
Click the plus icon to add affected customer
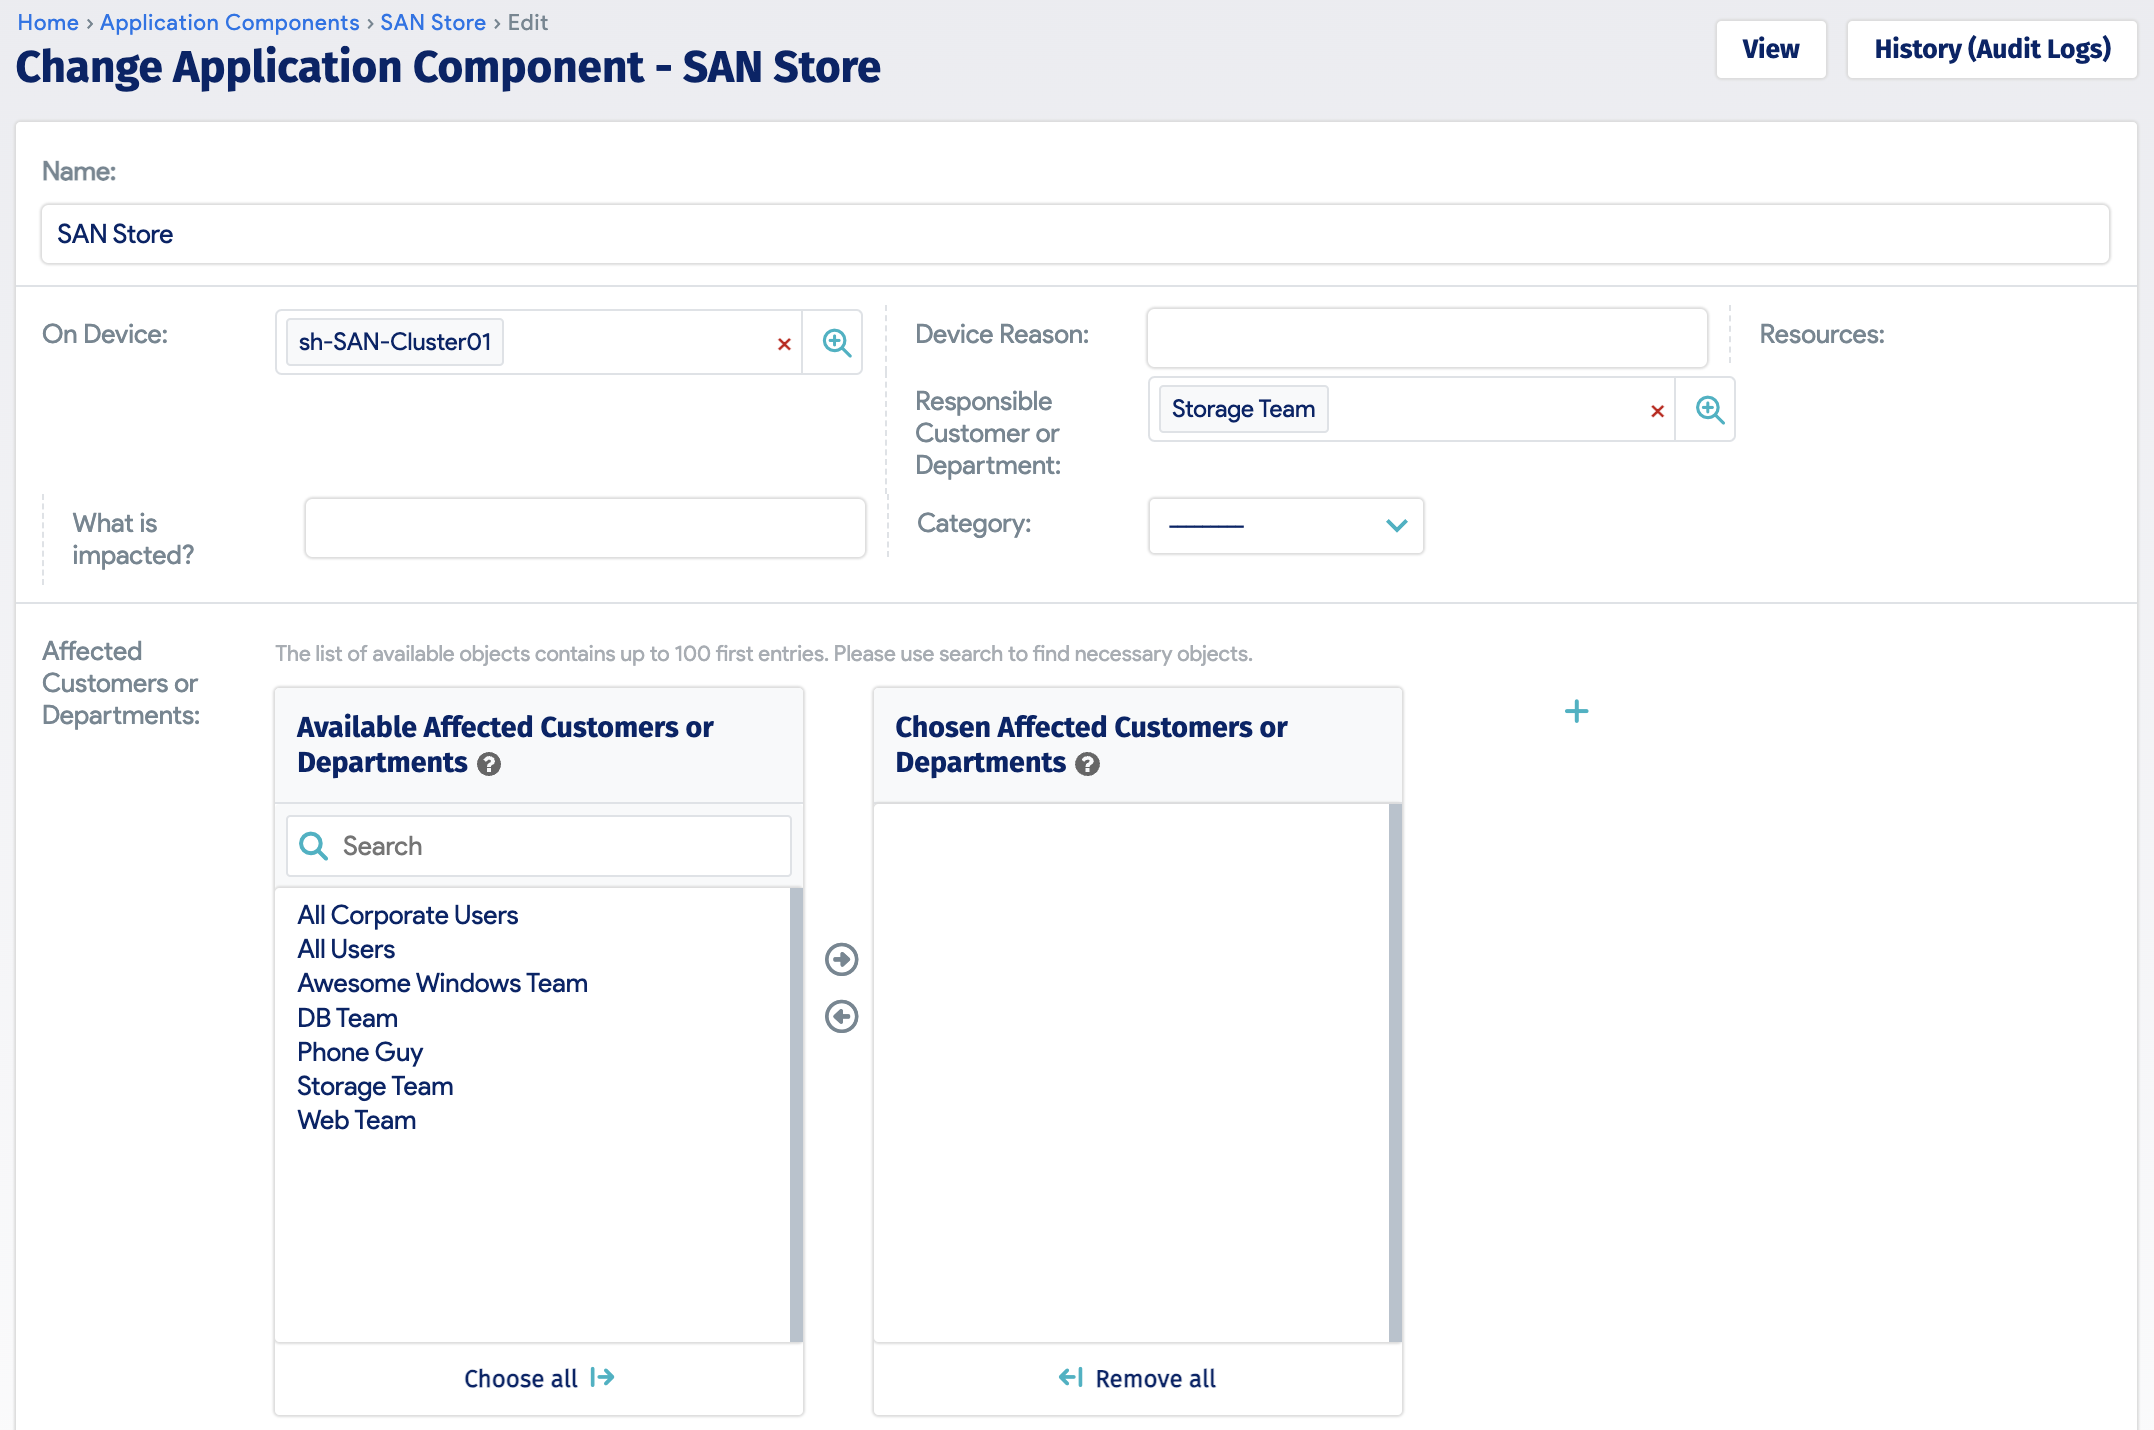point(1576,711)
